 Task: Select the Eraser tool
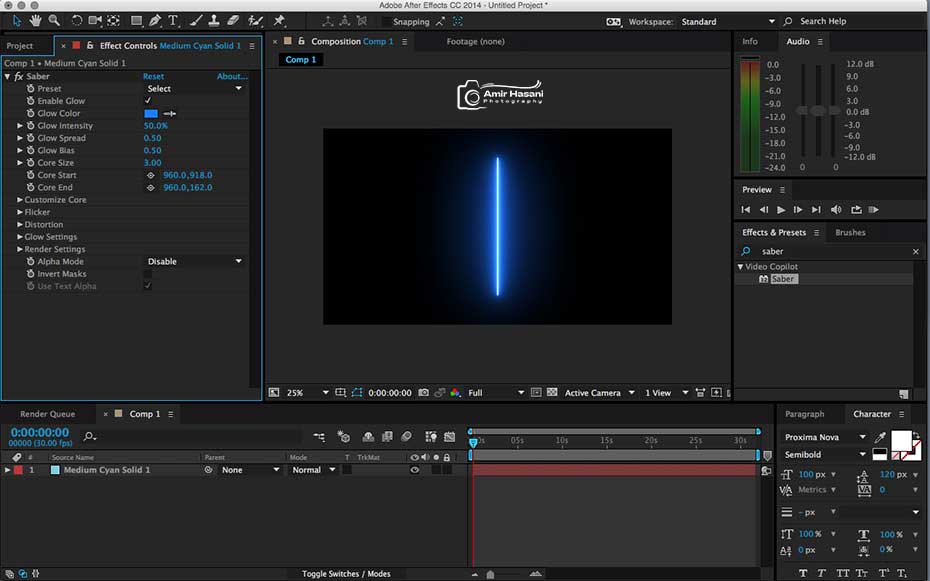[x=233, y=21]
